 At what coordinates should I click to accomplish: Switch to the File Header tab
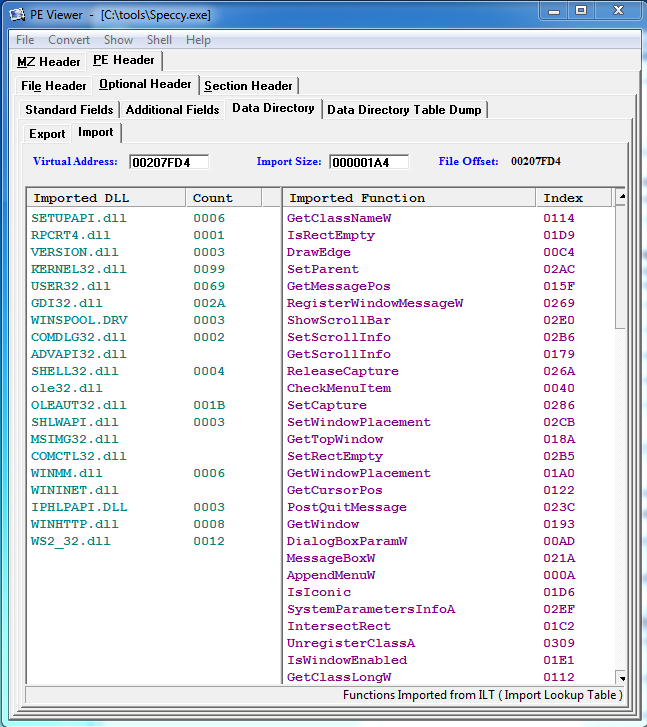[x=53, y=86]
